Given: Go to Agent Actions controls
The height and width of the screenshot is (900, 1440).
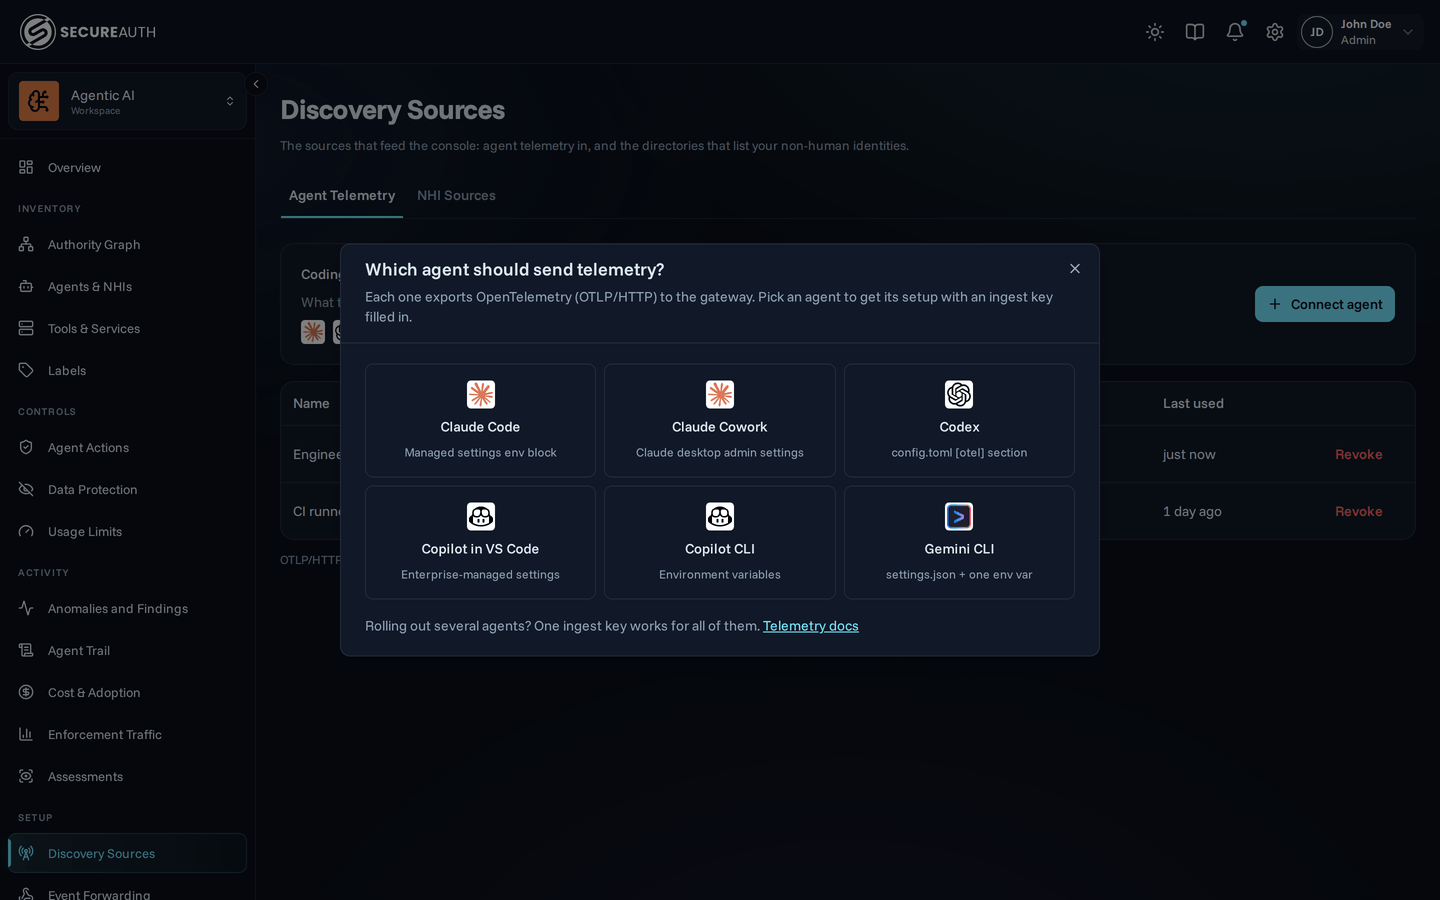Looking at the screenshot, I should coord(127,447).
